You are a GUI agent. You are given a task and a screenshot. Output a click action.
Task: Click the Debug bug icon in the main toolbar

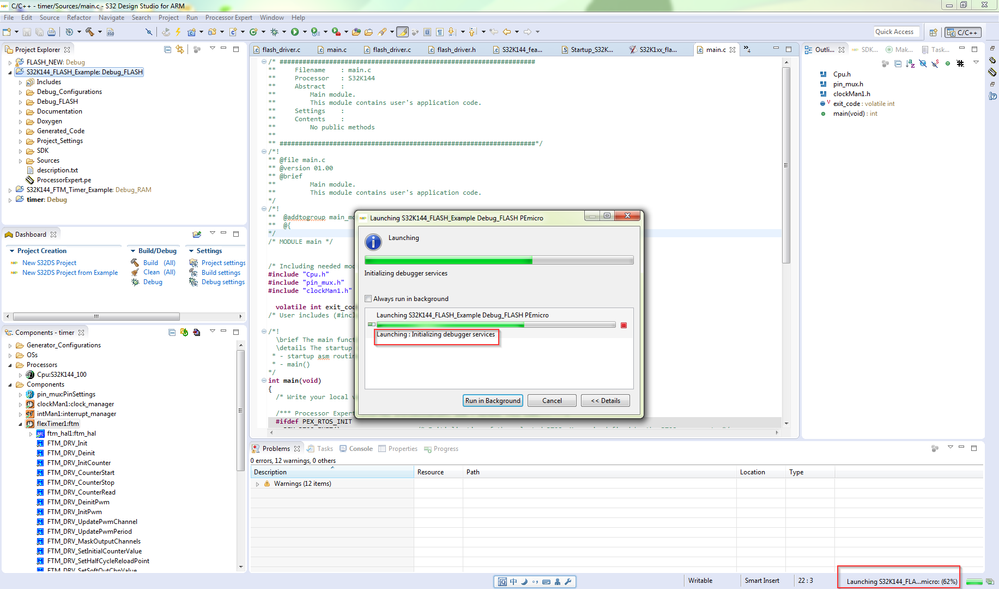[x=274, y=31]
